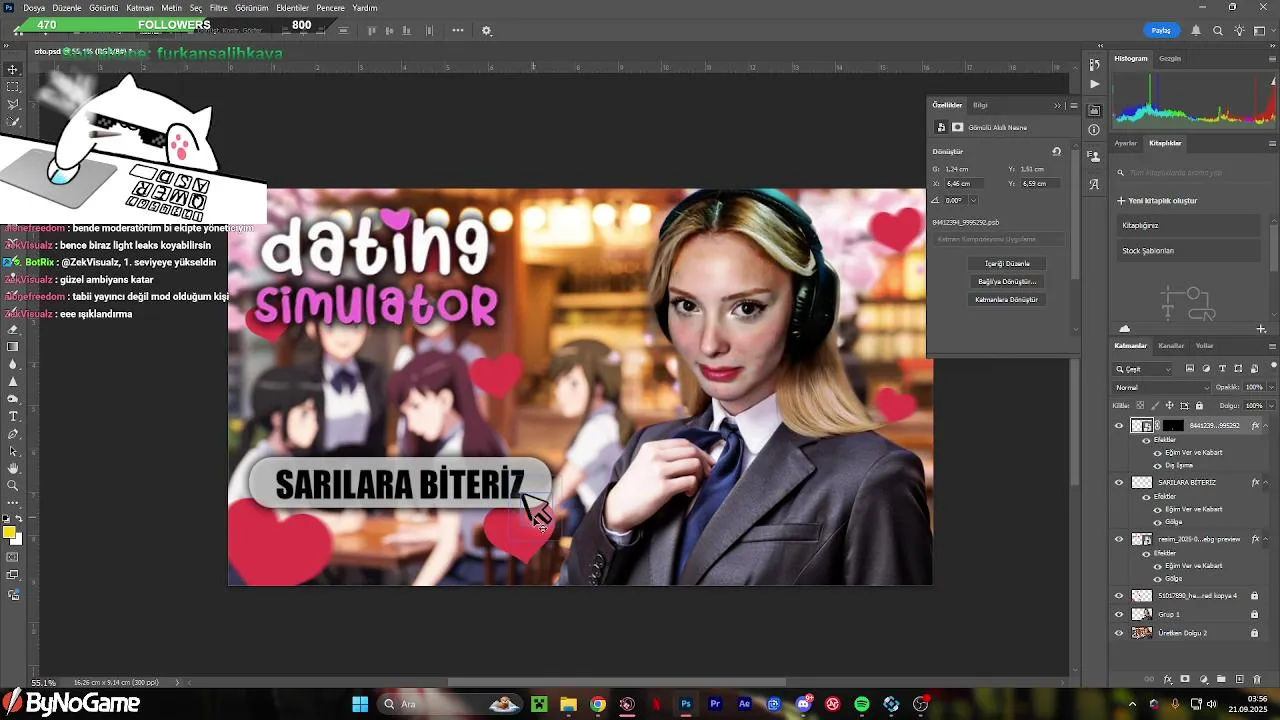Click the link layers icon
1280x720 pixels.
1149,679
